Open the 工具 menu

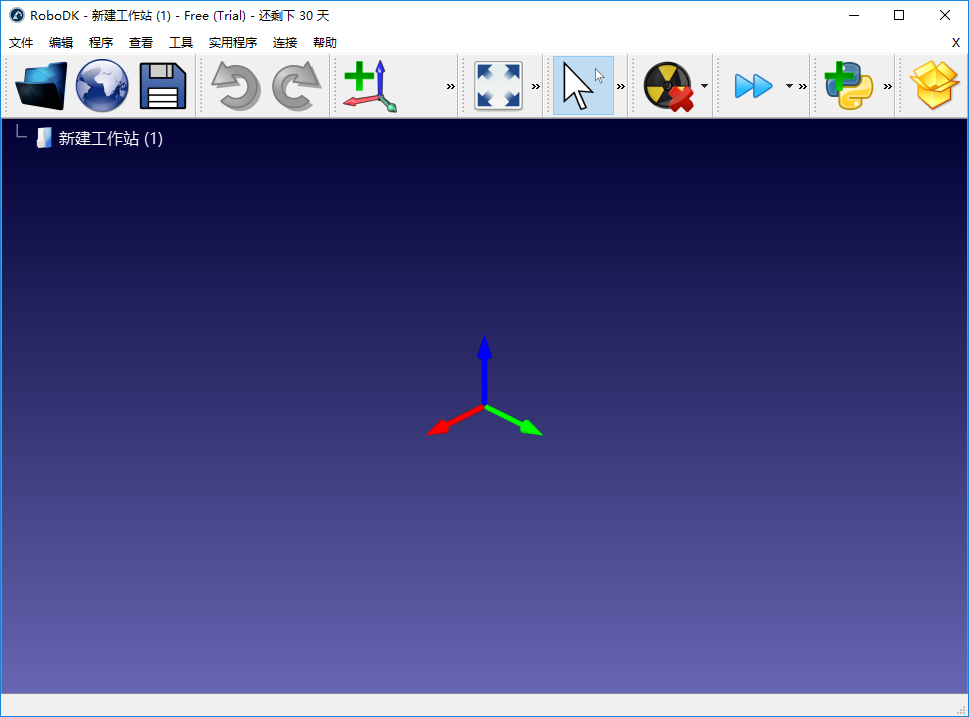[x=181, y=43]
